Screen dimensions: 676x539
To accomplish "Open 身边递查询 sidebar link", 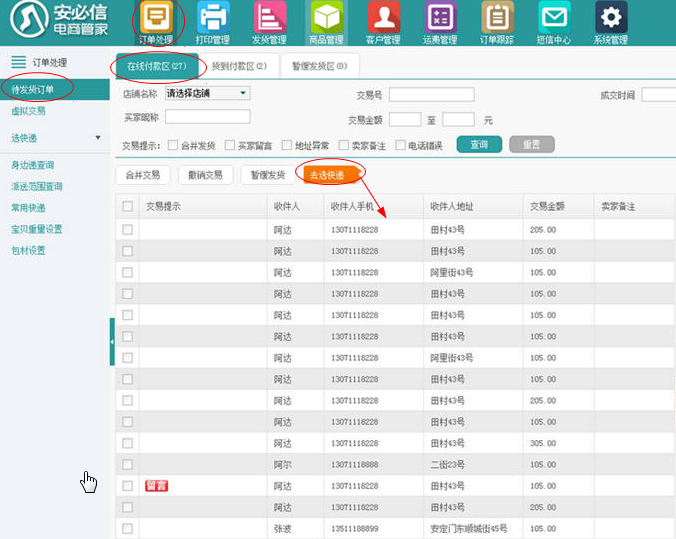I will pos(33,165).
